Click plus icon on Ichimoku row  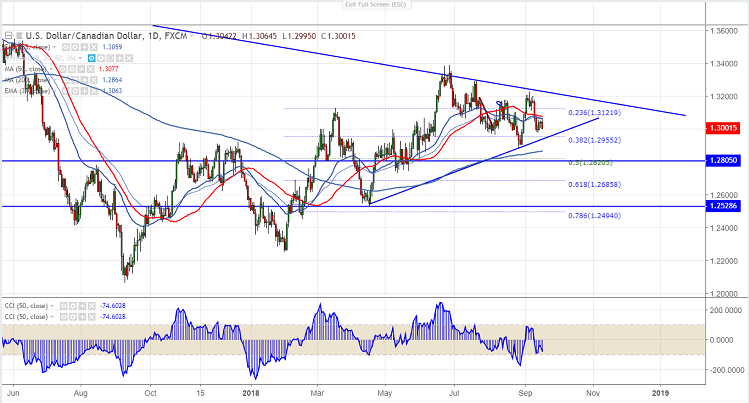tap(119, 58)
